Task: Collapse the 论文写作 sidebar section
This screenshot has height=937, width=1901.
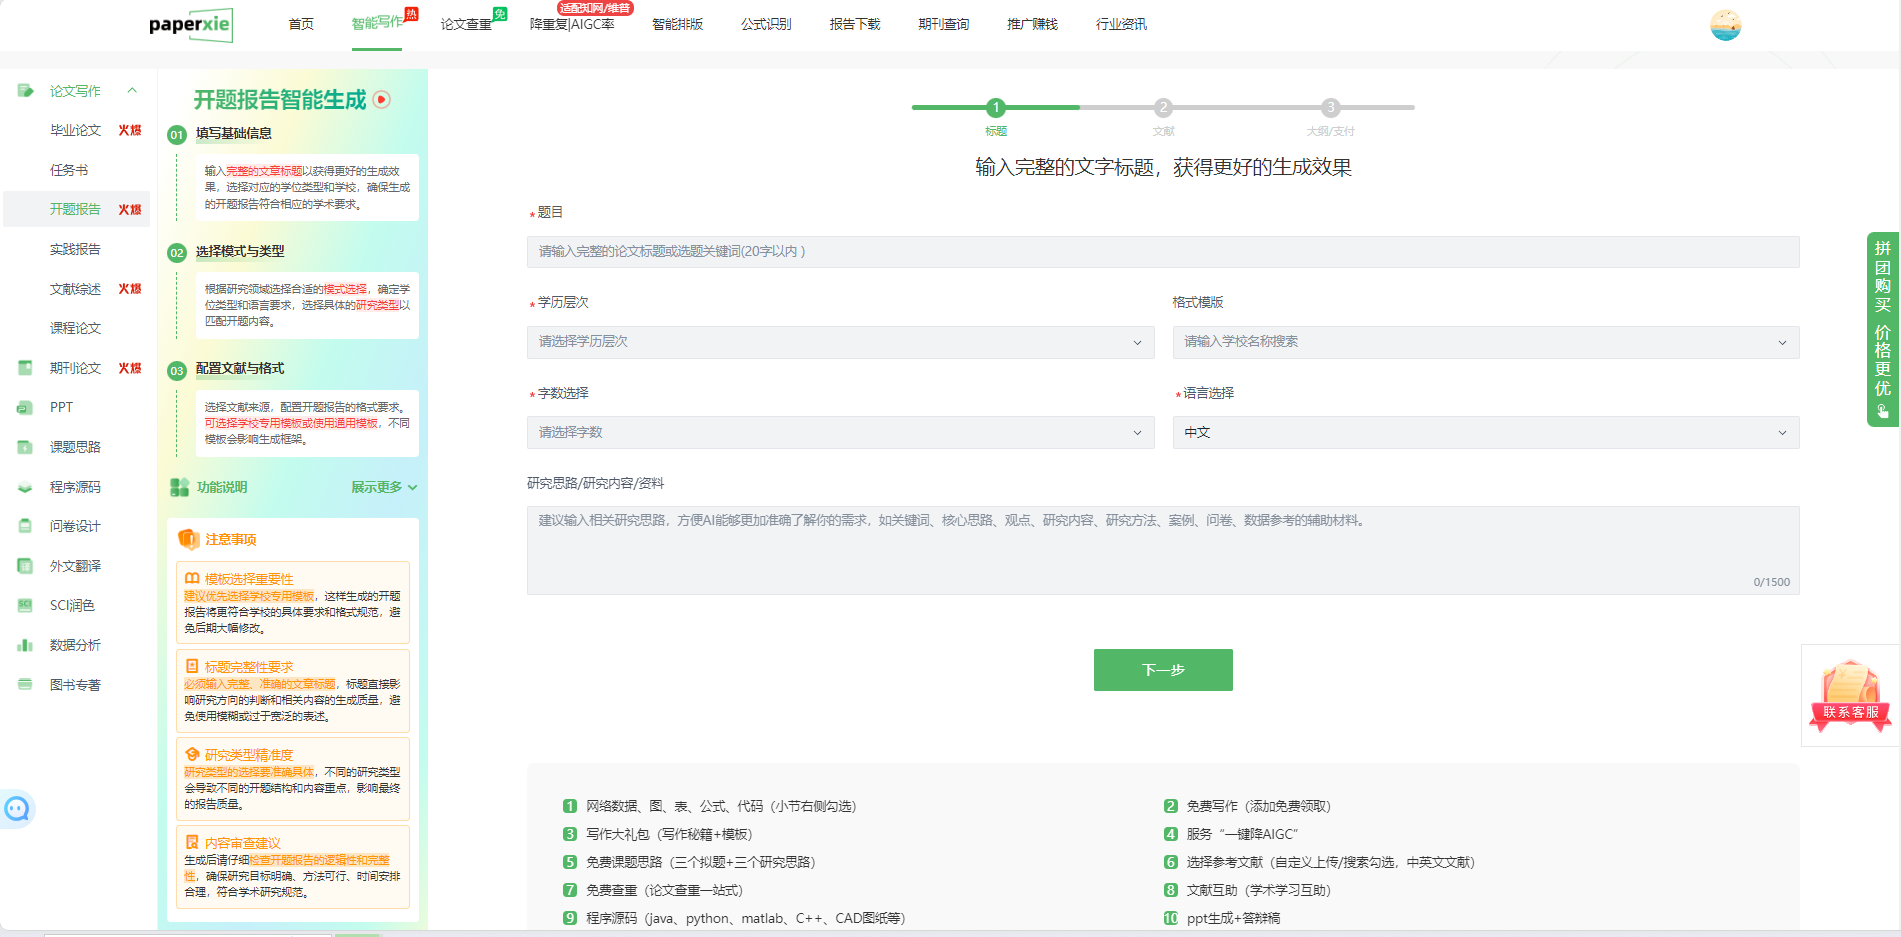Action: coord(132,91)
